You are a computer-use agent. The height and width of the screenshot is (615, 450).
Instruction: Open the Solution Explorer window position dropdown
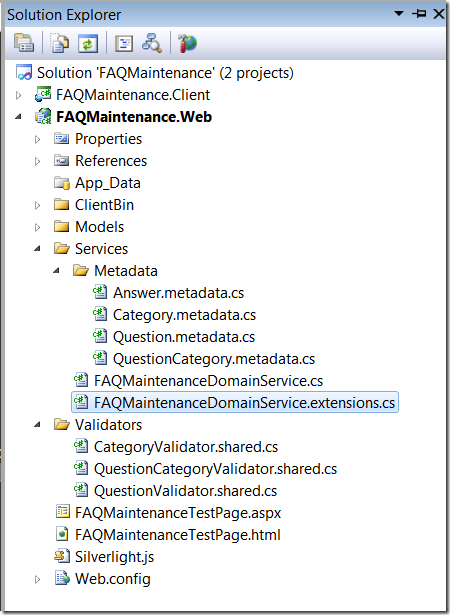click(x=399, y=14)
